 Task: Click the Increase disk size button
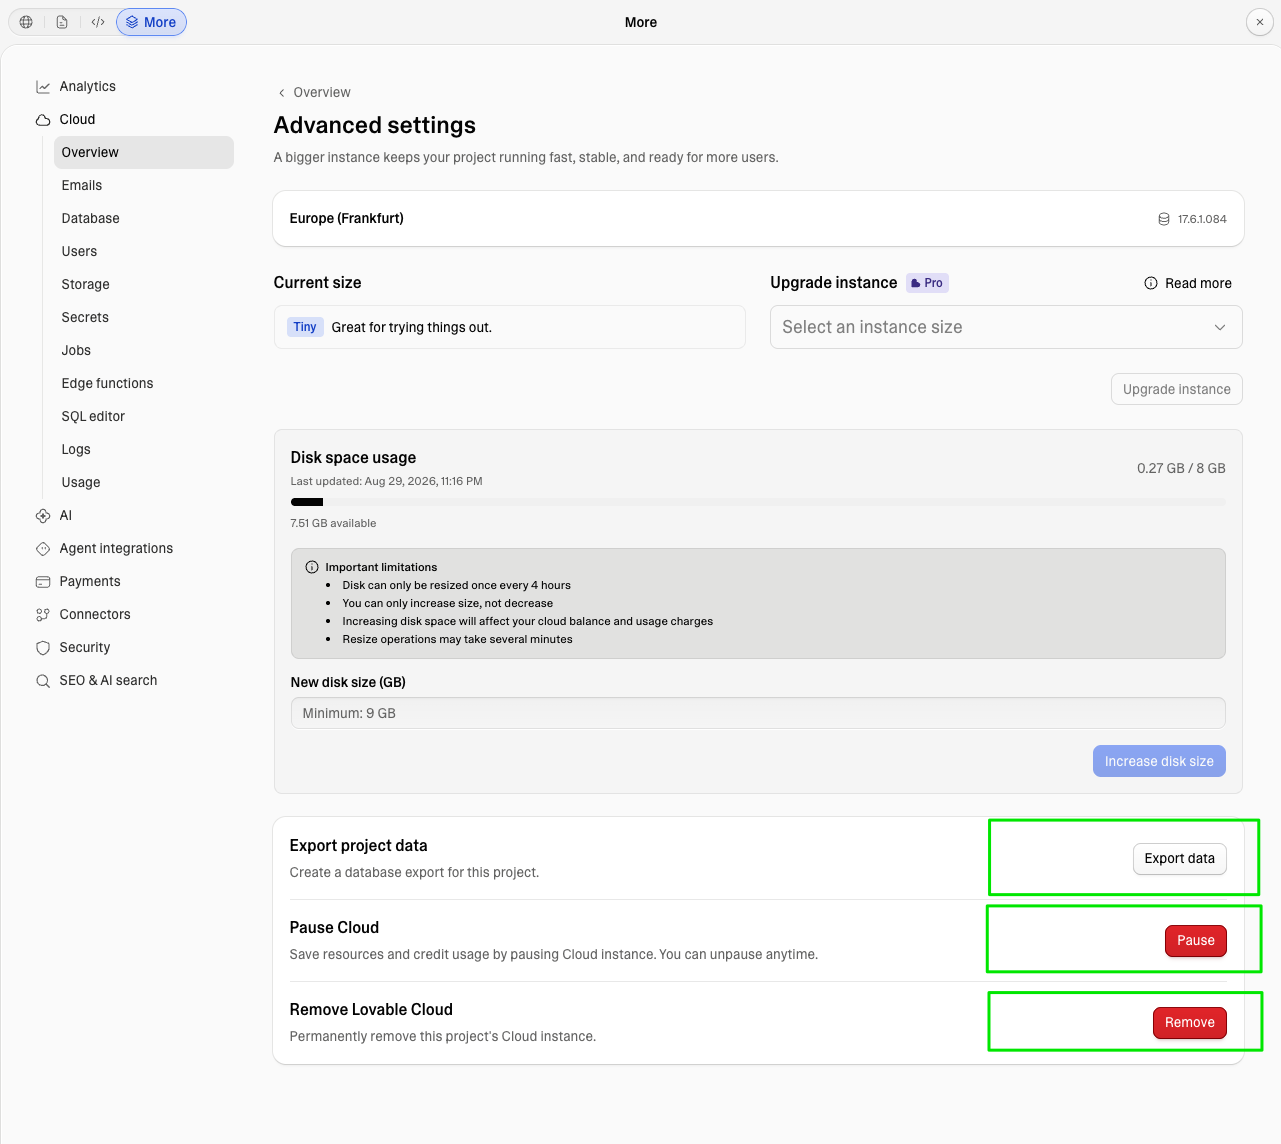pyautogui.click(x=1159, y=761)
